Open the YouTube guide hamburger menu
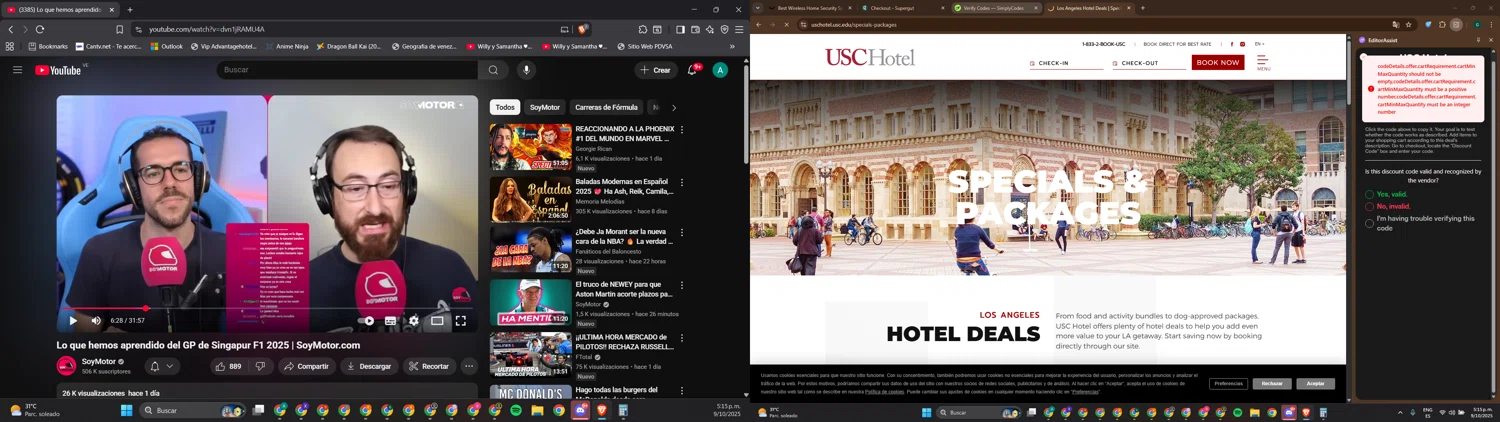 [17, 70]
